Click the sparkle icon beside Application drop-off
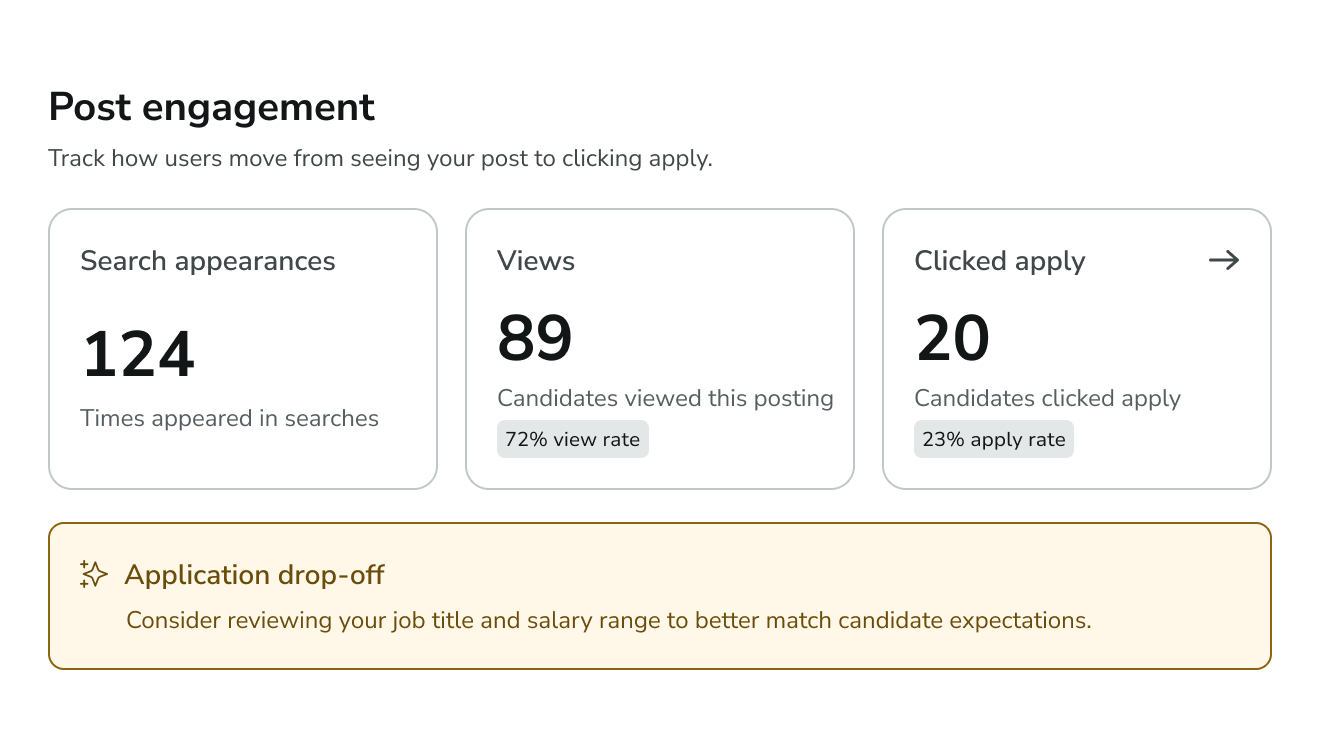This screenshot has height=750, width=1320. point(93,574)
